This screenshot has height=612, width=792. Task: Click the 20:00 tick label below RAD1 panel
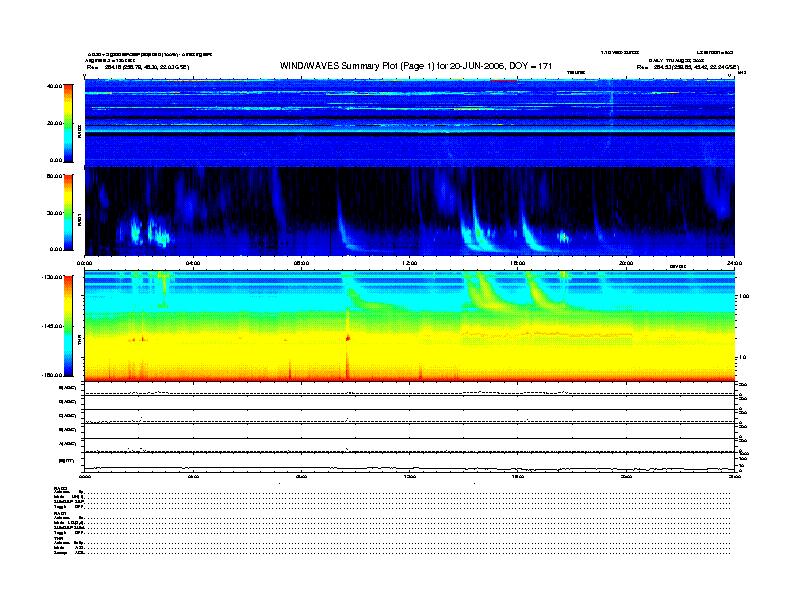click(x=626, y=263)
